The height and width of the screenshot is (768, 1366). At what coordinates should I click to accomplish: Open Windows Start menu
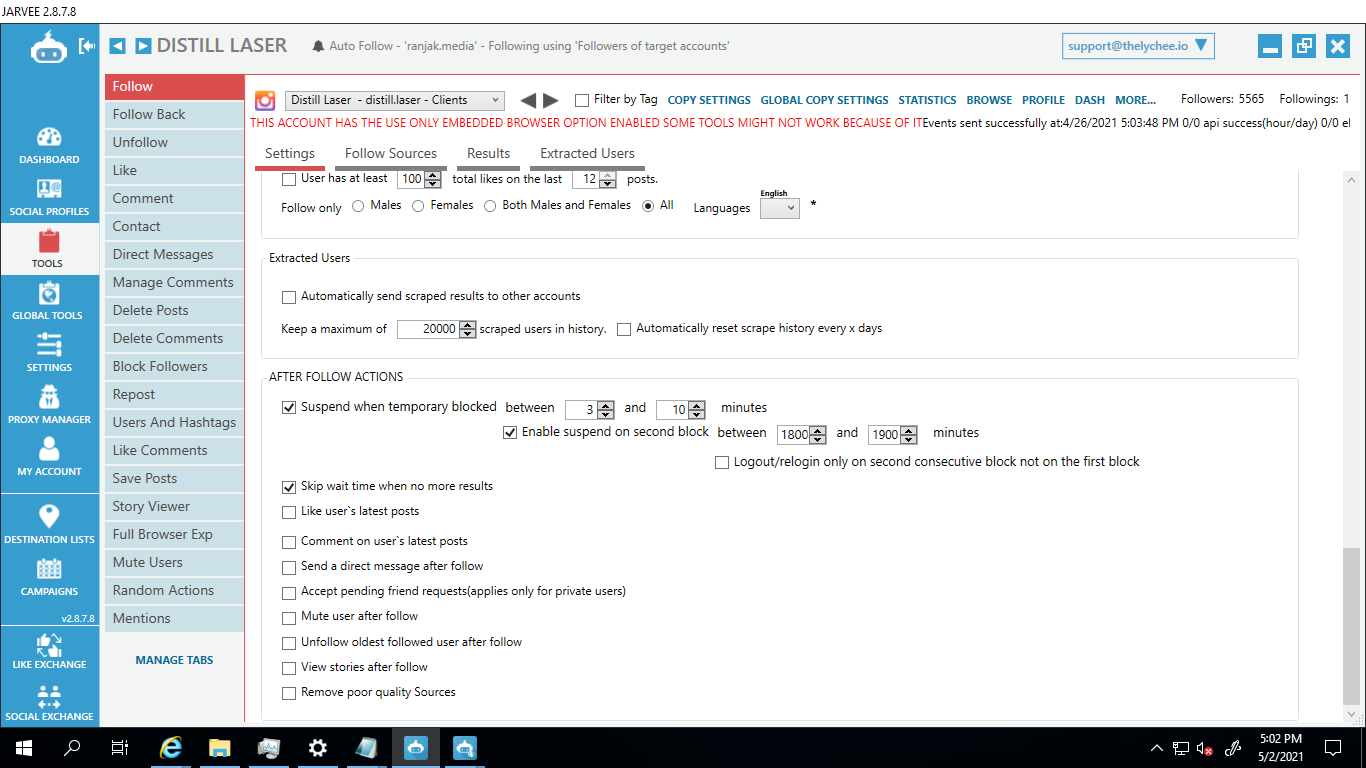pyautogui.click(x=23, y=747)
